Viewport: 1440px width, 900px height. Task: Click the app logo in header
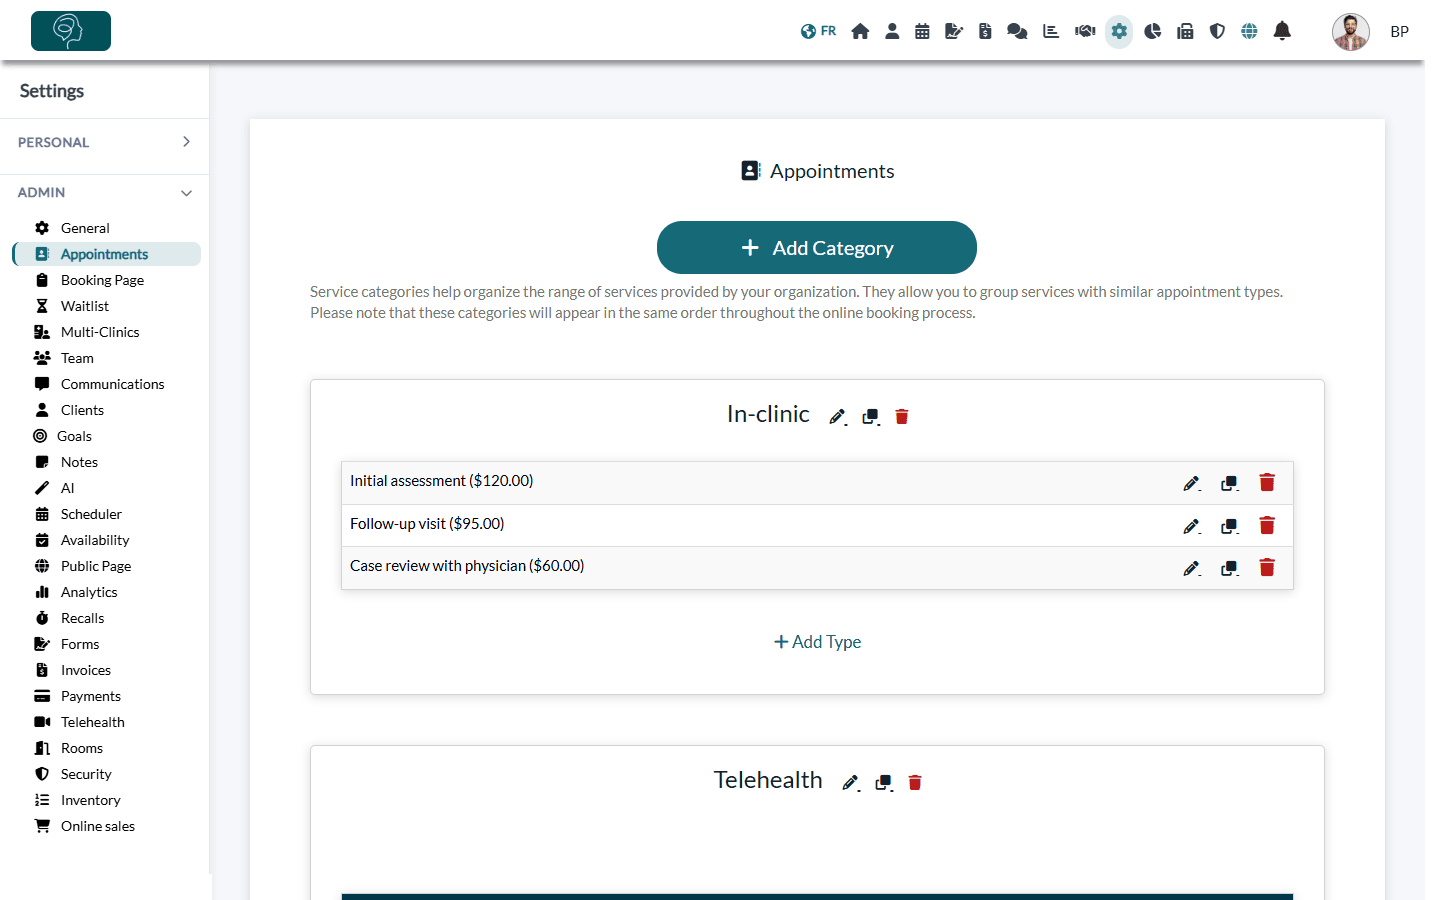click(x=71, y=31)
